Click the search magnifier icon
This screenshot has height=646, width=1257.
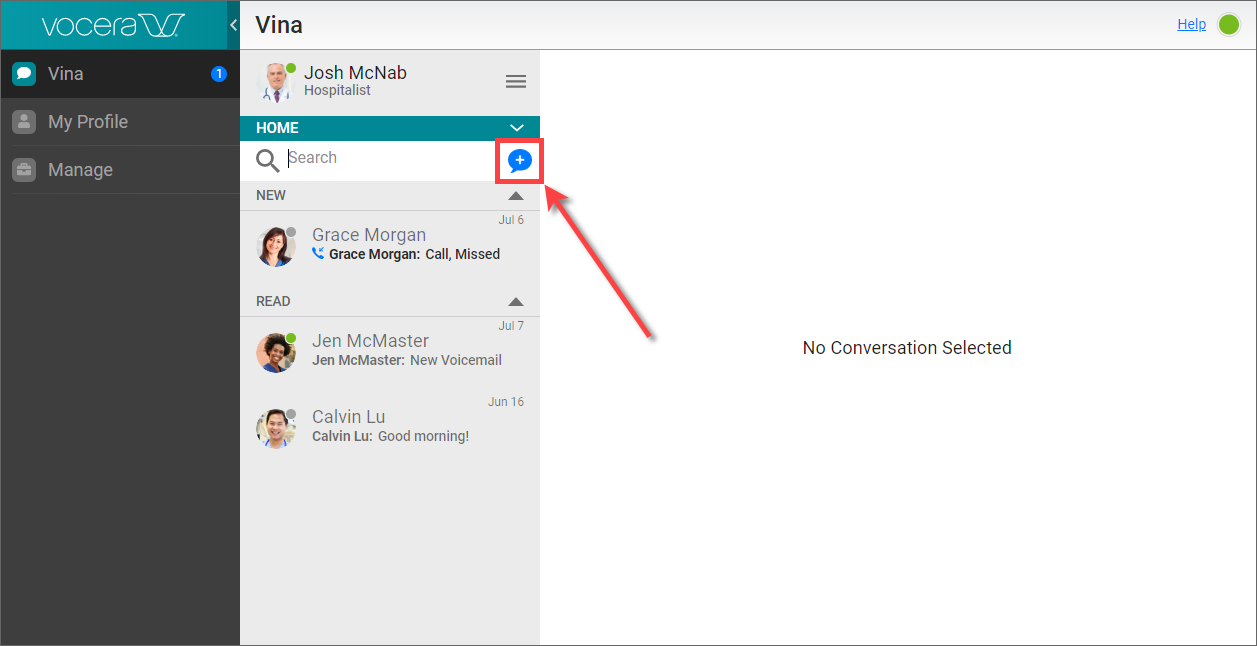267,160
